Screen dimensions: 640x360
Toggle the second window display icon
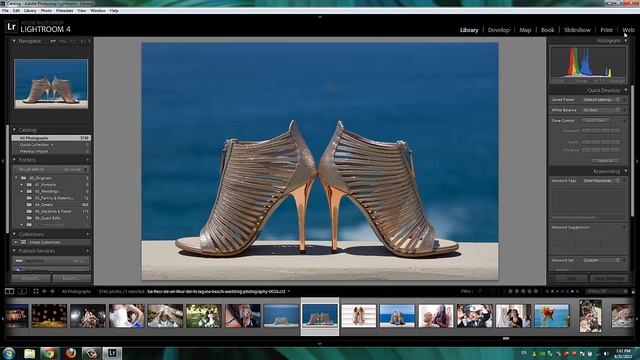[x=22, y=291]
